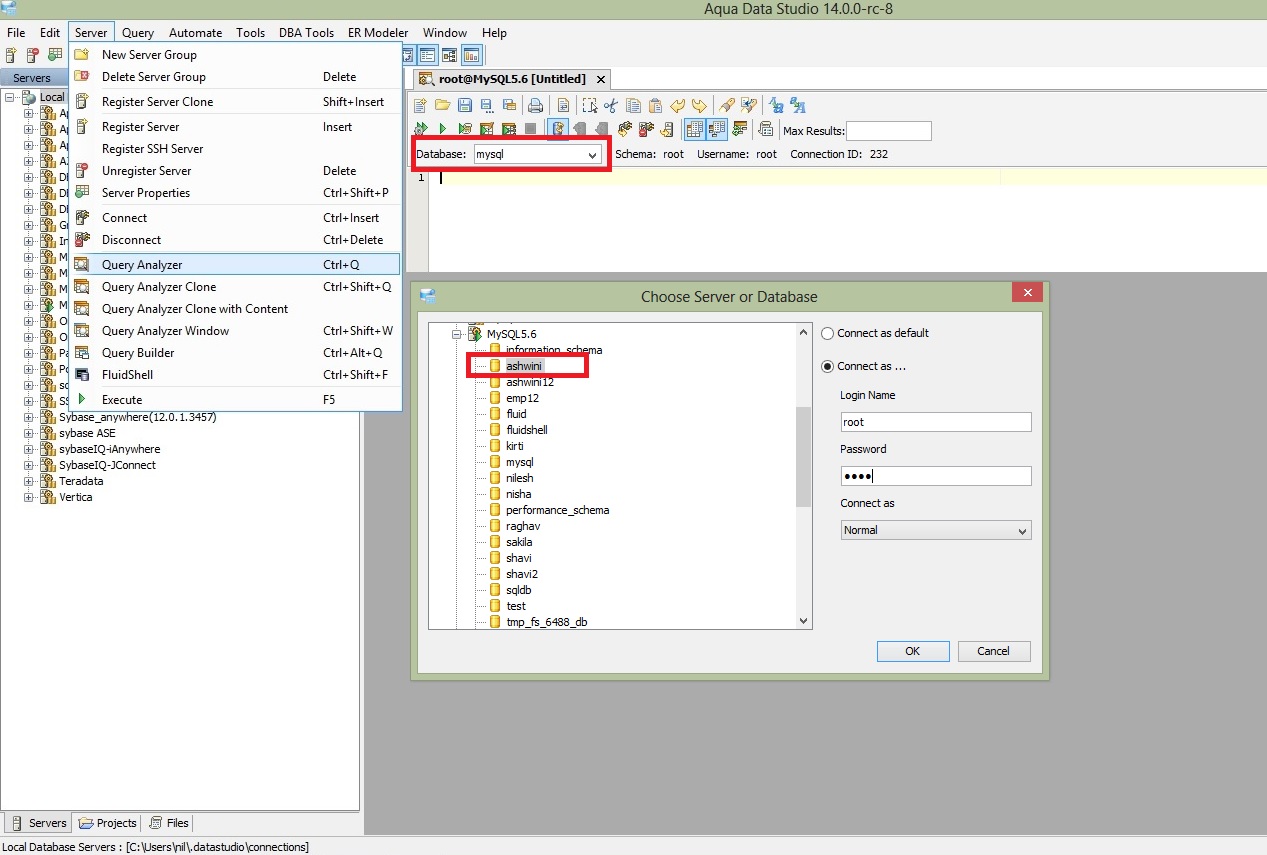
Task: Expand the Teradata server node
Action: 29,481
